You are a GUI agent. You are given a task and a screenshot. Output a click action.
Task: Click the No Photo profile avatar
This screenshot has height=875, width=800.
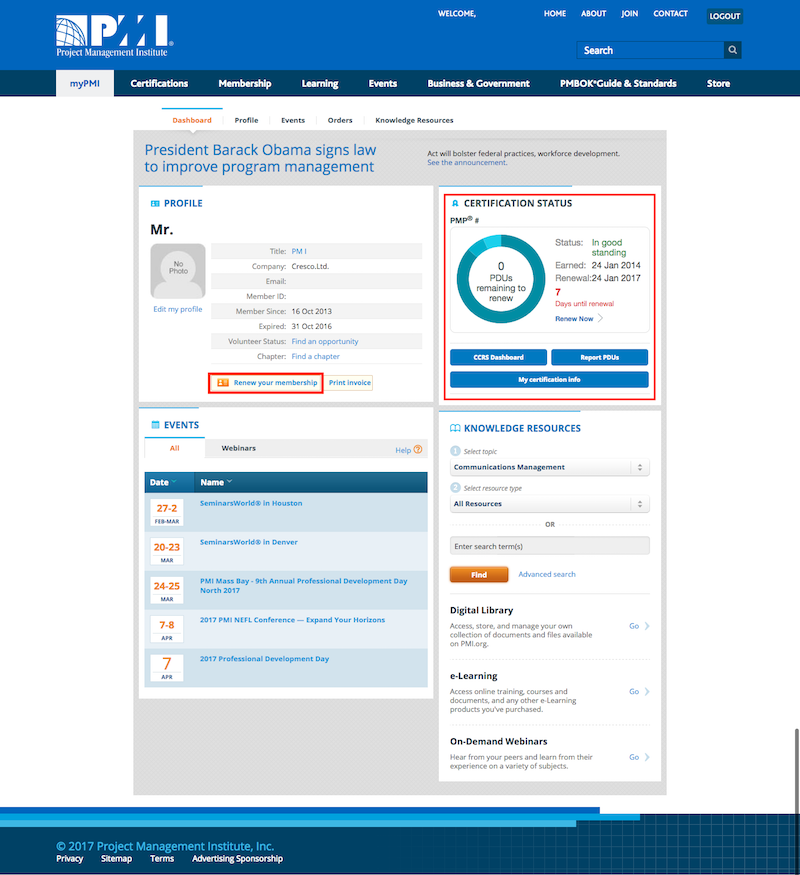pos(178,271)
